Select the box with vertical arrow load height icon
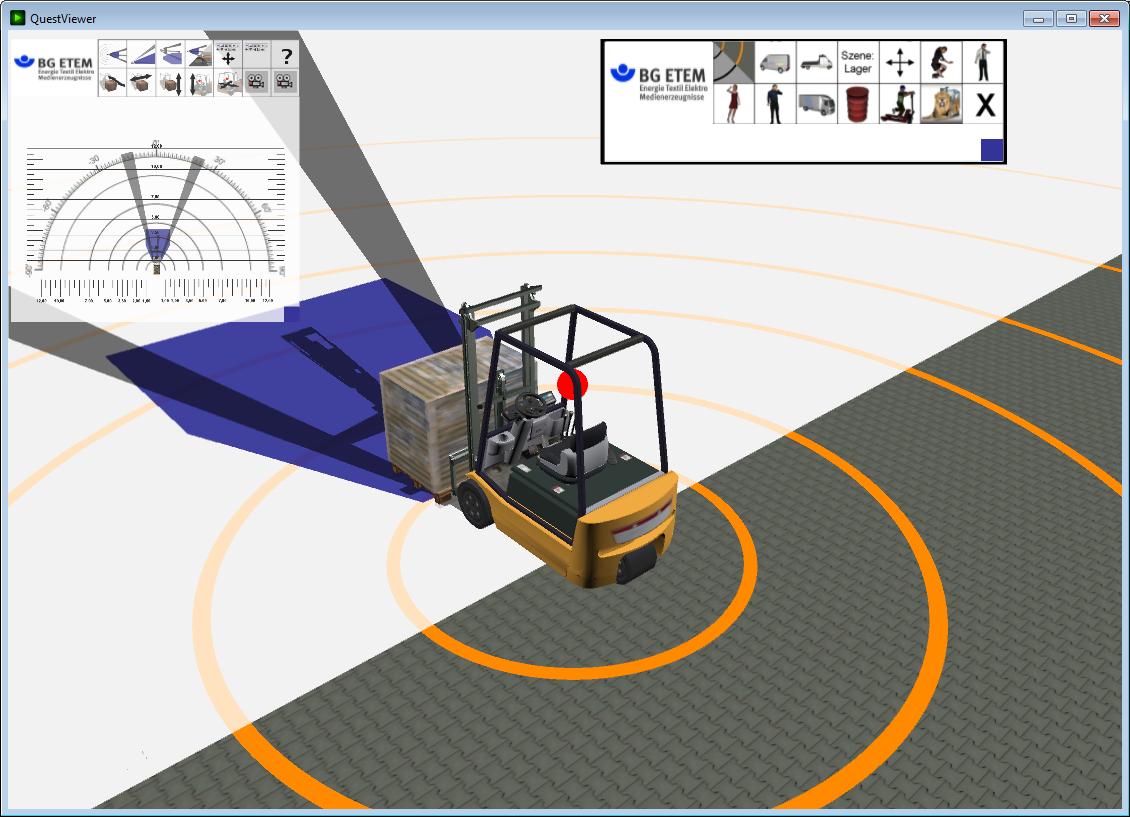1130x817 pixels. coord(170,83)
